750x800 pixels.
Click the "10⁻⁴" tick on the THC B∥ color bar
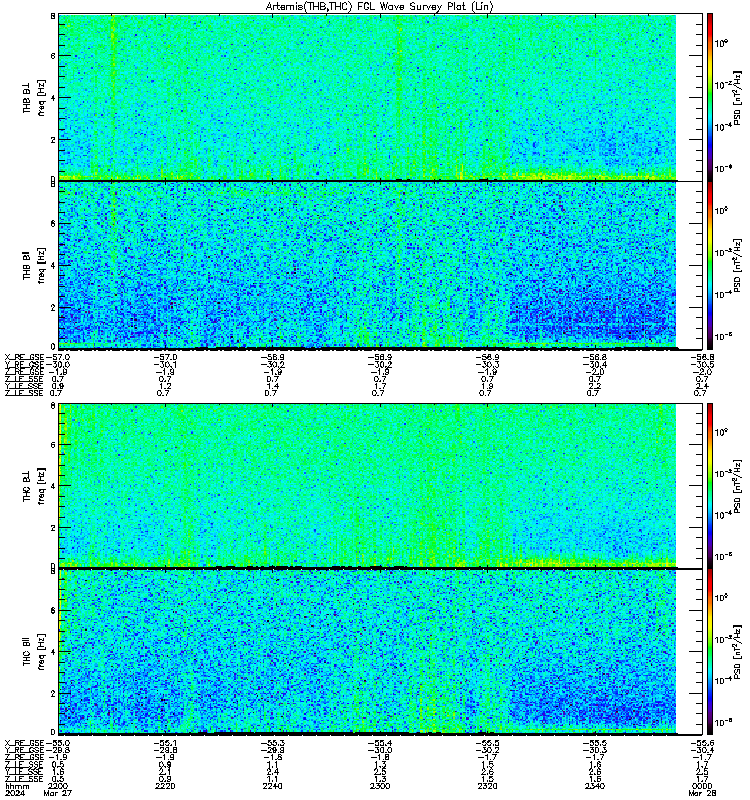click(x=723, y=680)
